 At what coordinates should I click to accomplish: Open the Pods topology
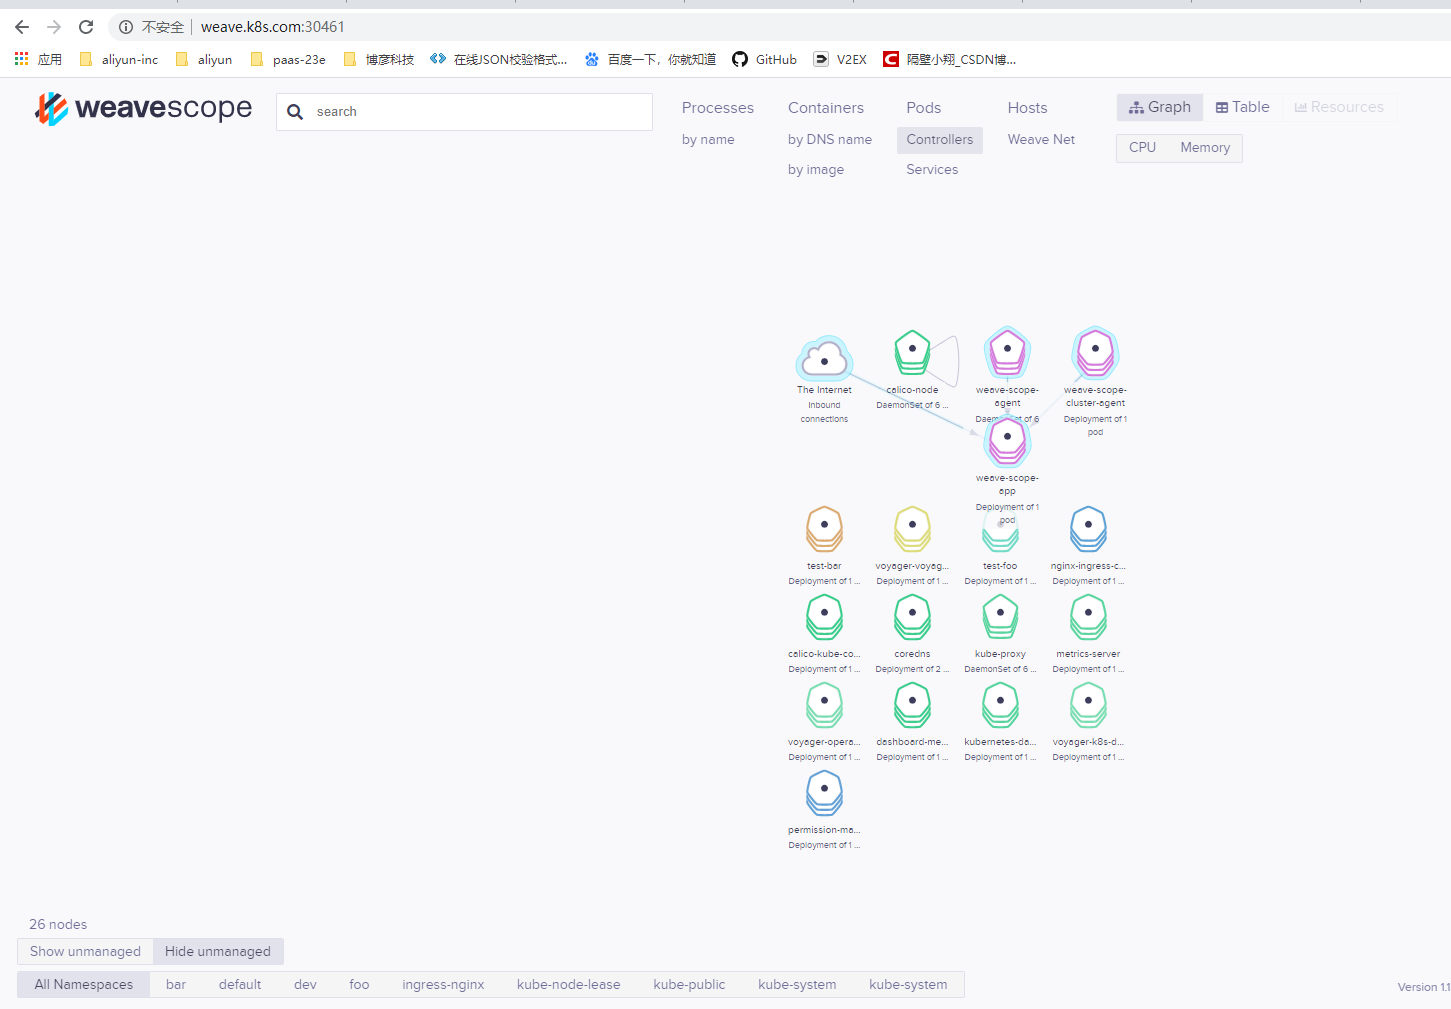point(924,108)
